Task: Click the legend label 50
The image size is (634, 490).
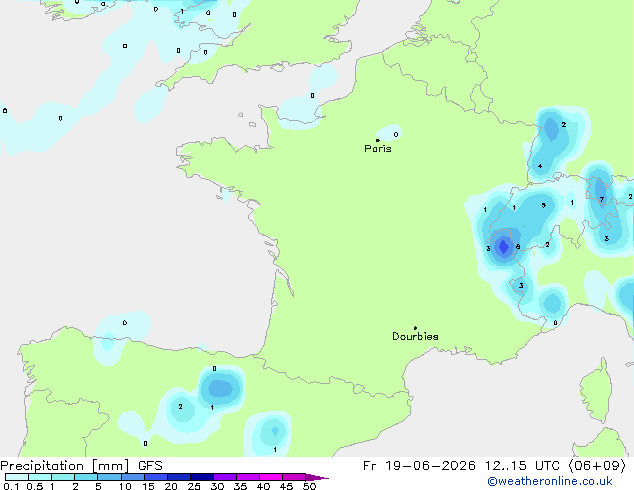Action: click(x=309, y=486)
